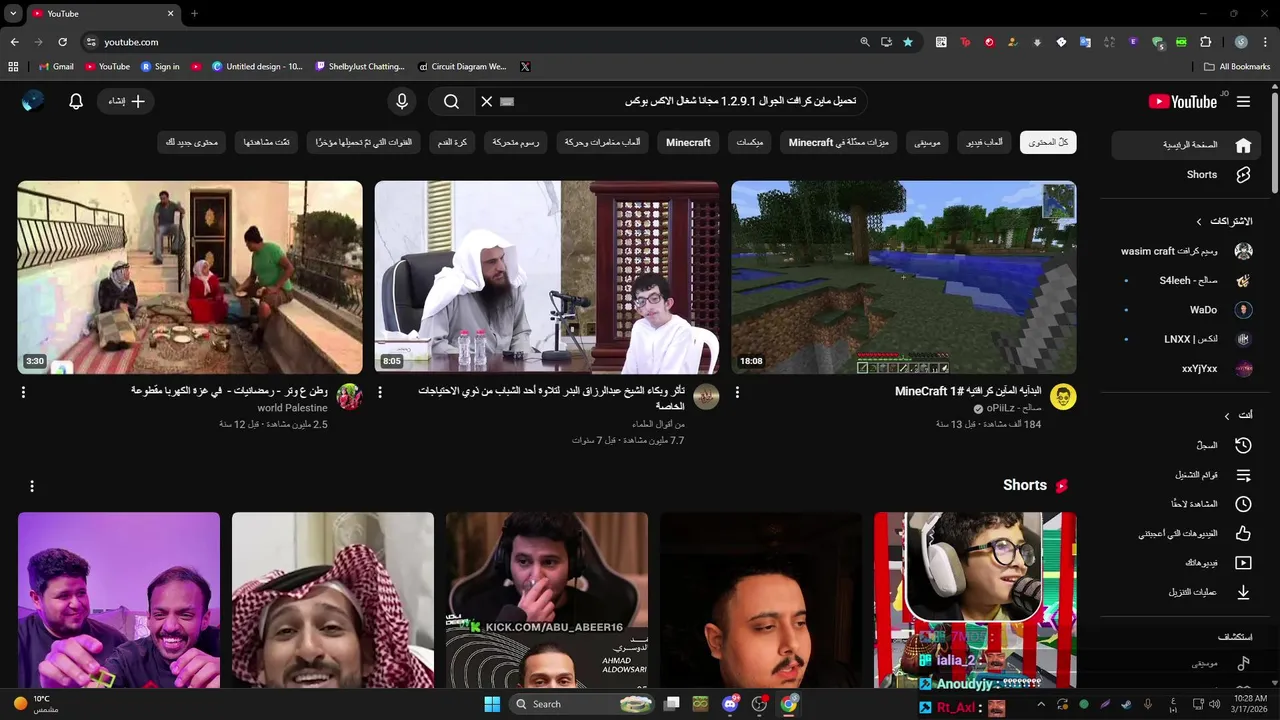Reload the page in Chrome
This screenshot has width=1280, height=720.
pyautogui.click(x=62, y=42)
